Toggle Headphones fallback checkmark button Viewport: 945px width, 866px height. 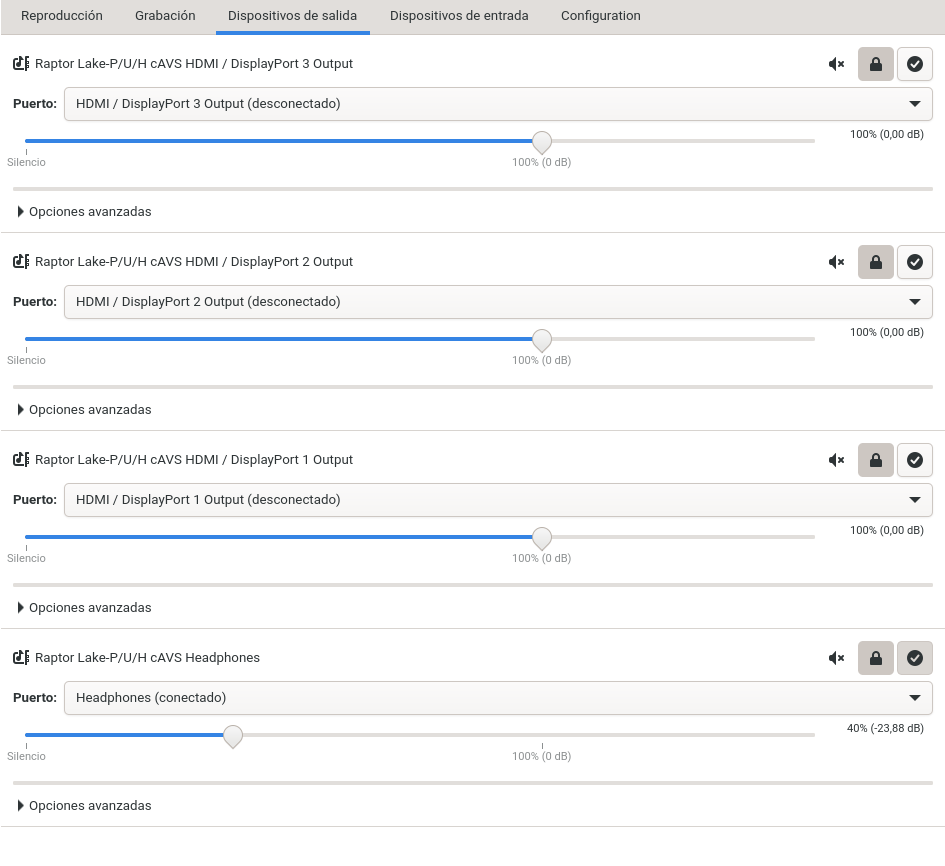[915, 658]
